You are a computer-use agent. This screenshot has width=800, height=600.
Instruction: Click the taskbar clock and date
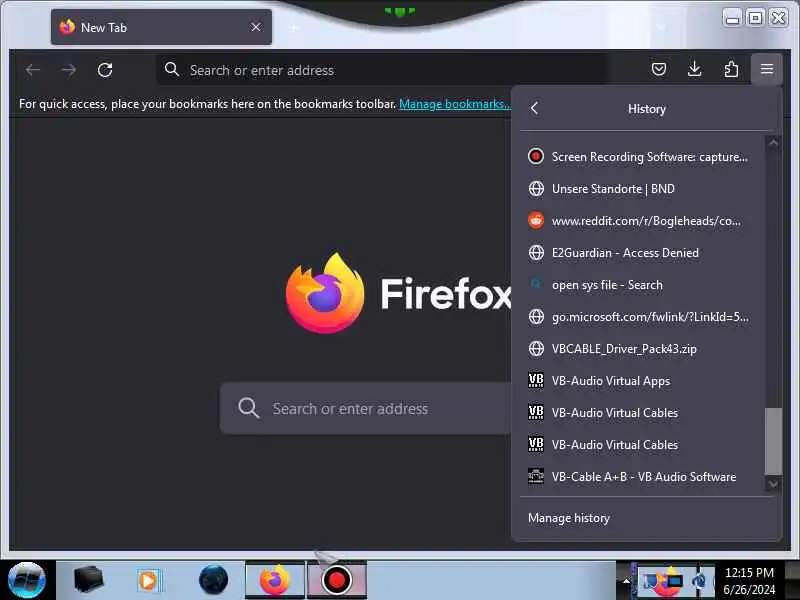(x=749, y=581)
